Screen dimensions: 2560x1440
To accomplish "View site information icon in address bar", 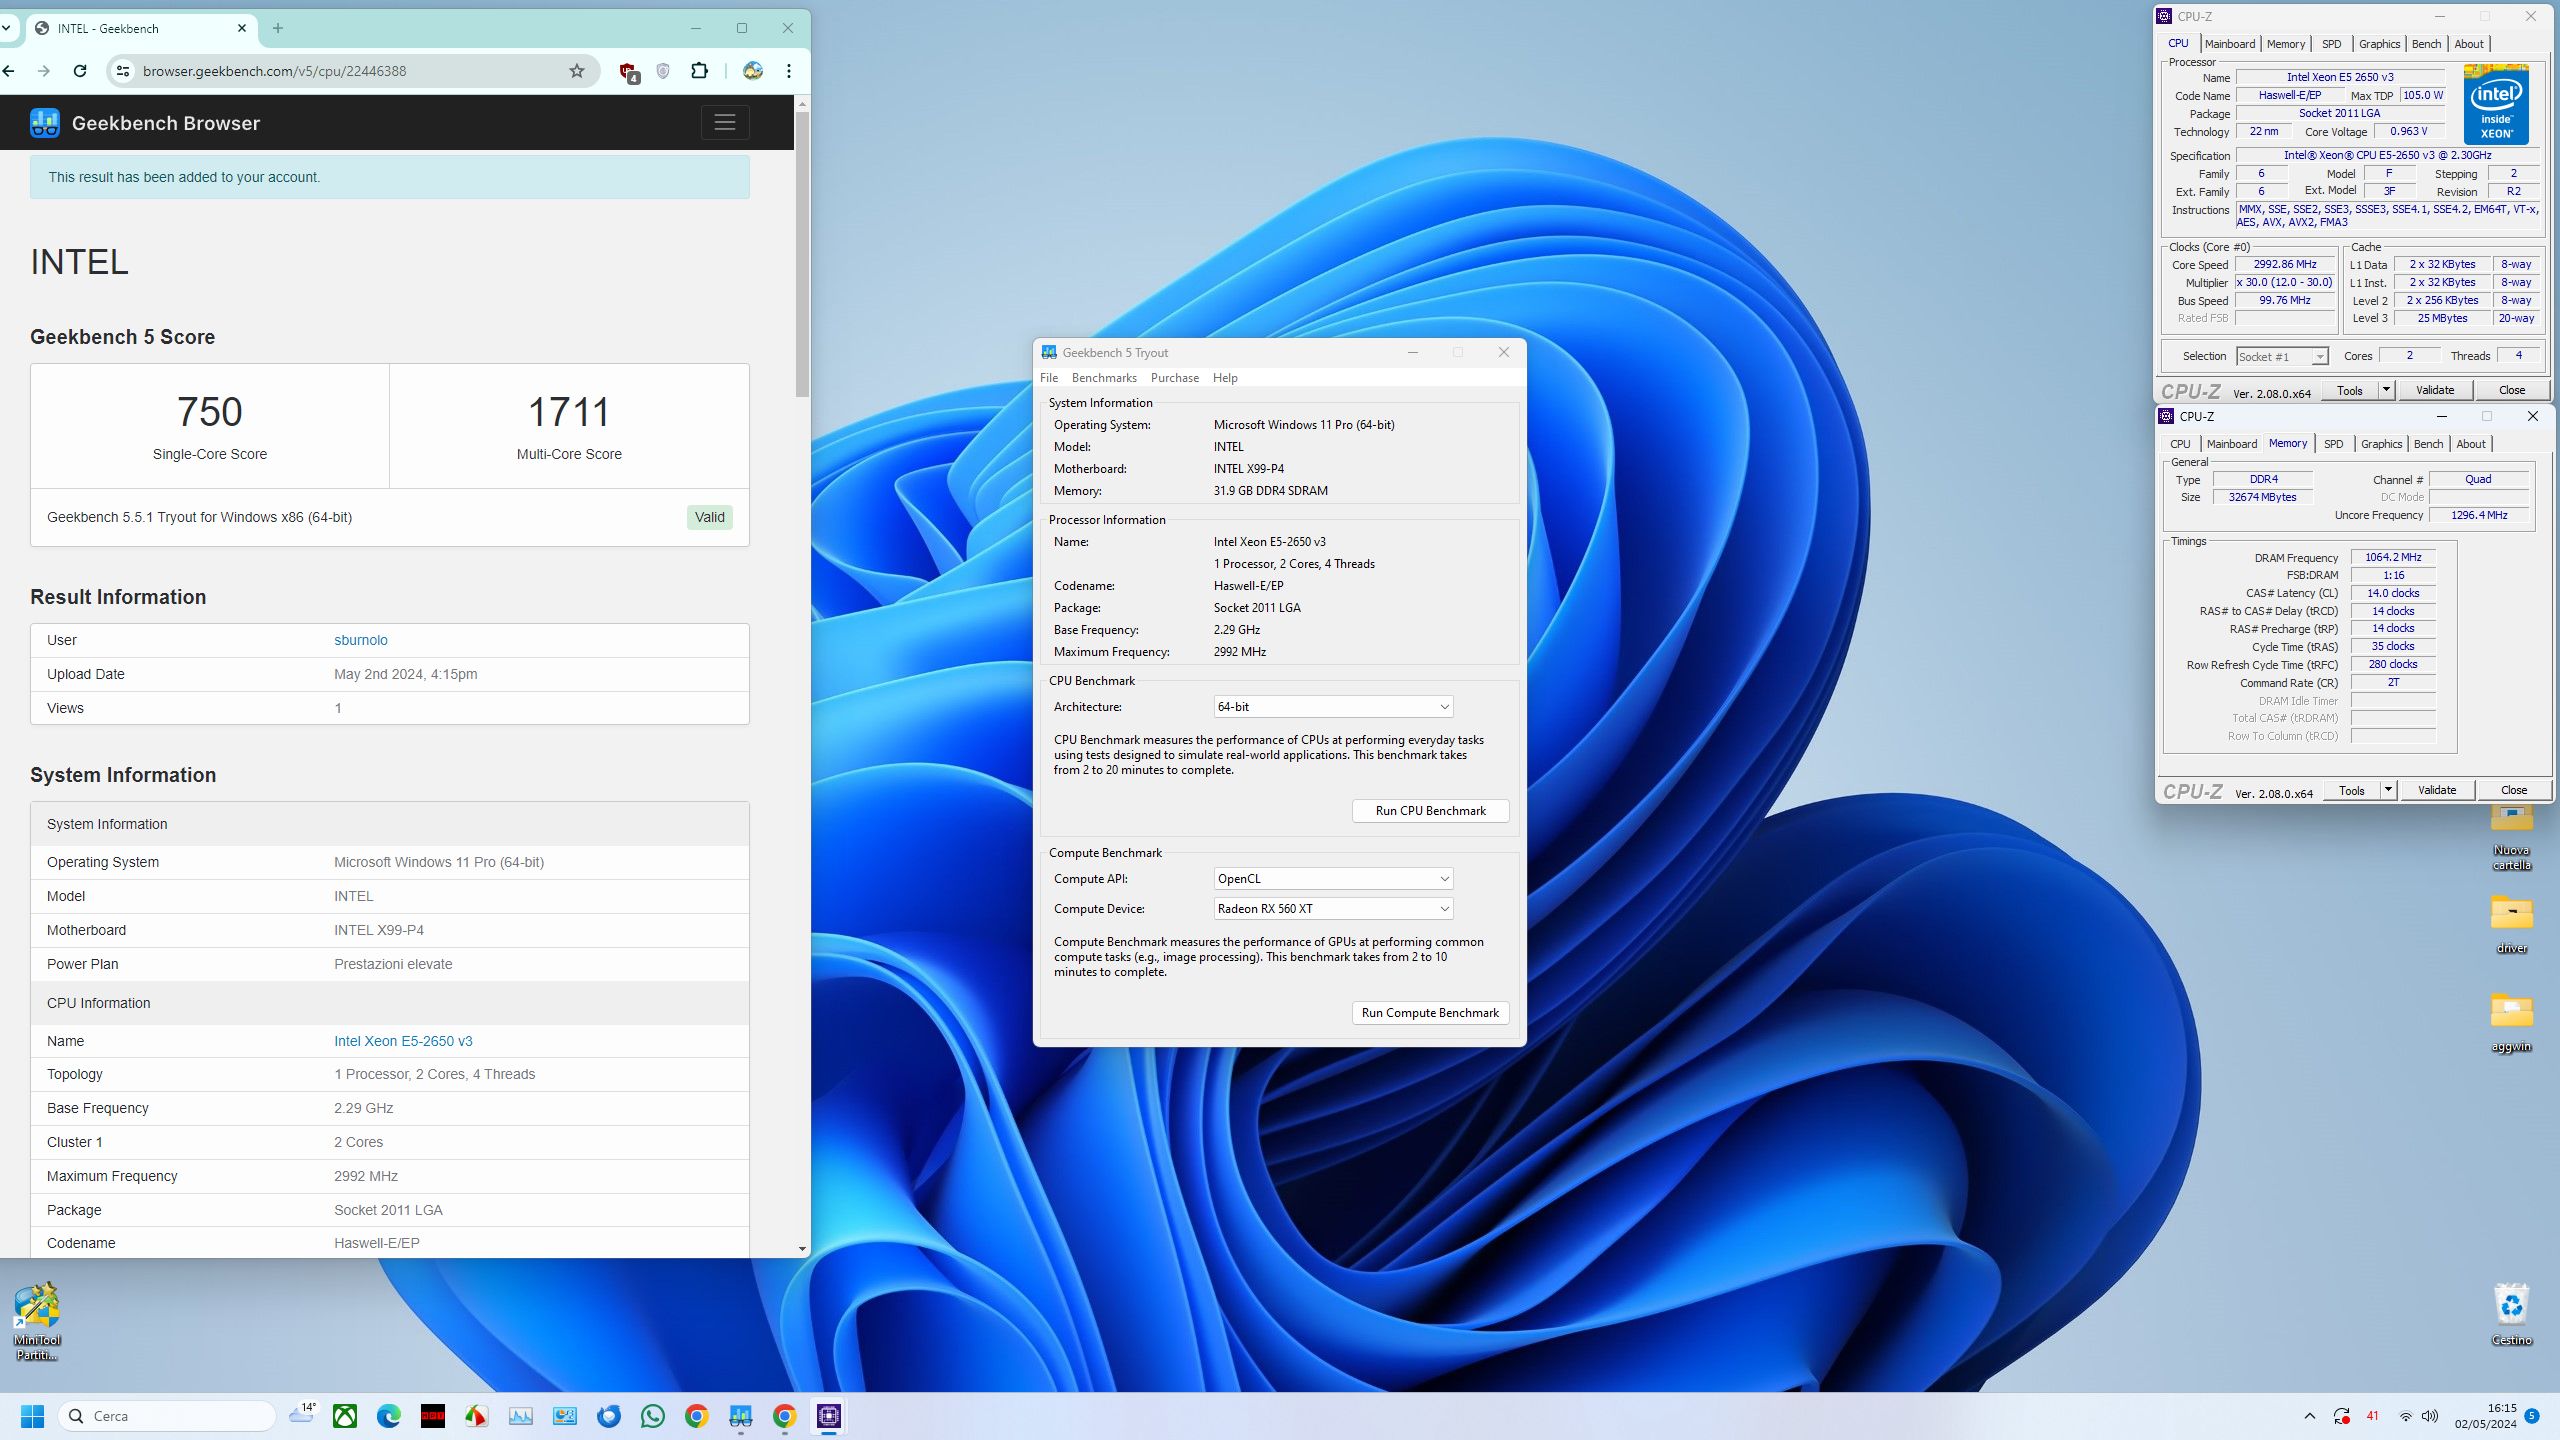I will 122,71.
